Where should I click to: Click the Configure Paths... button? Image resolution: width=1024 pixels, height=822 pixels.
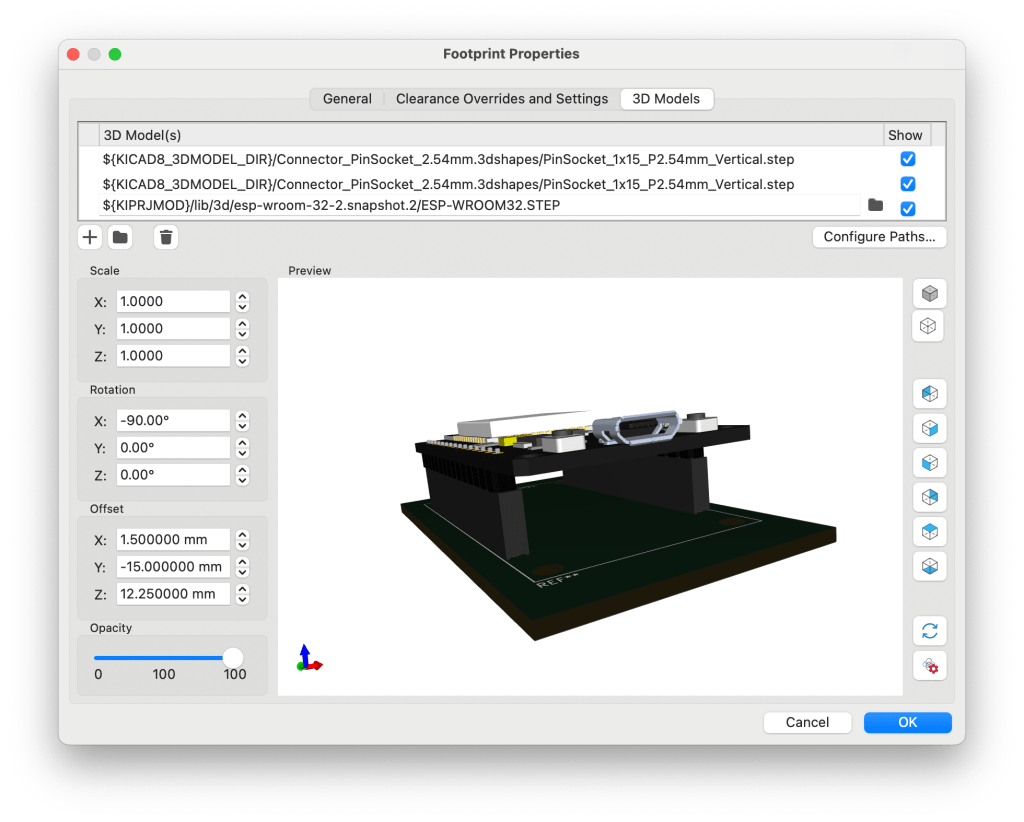879,237
